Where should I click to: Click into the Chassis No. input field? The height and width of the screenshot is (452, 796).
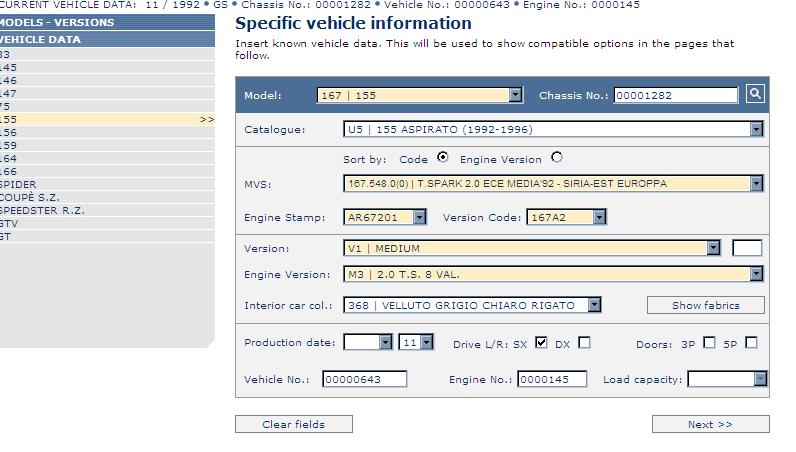tap(675, 96)
